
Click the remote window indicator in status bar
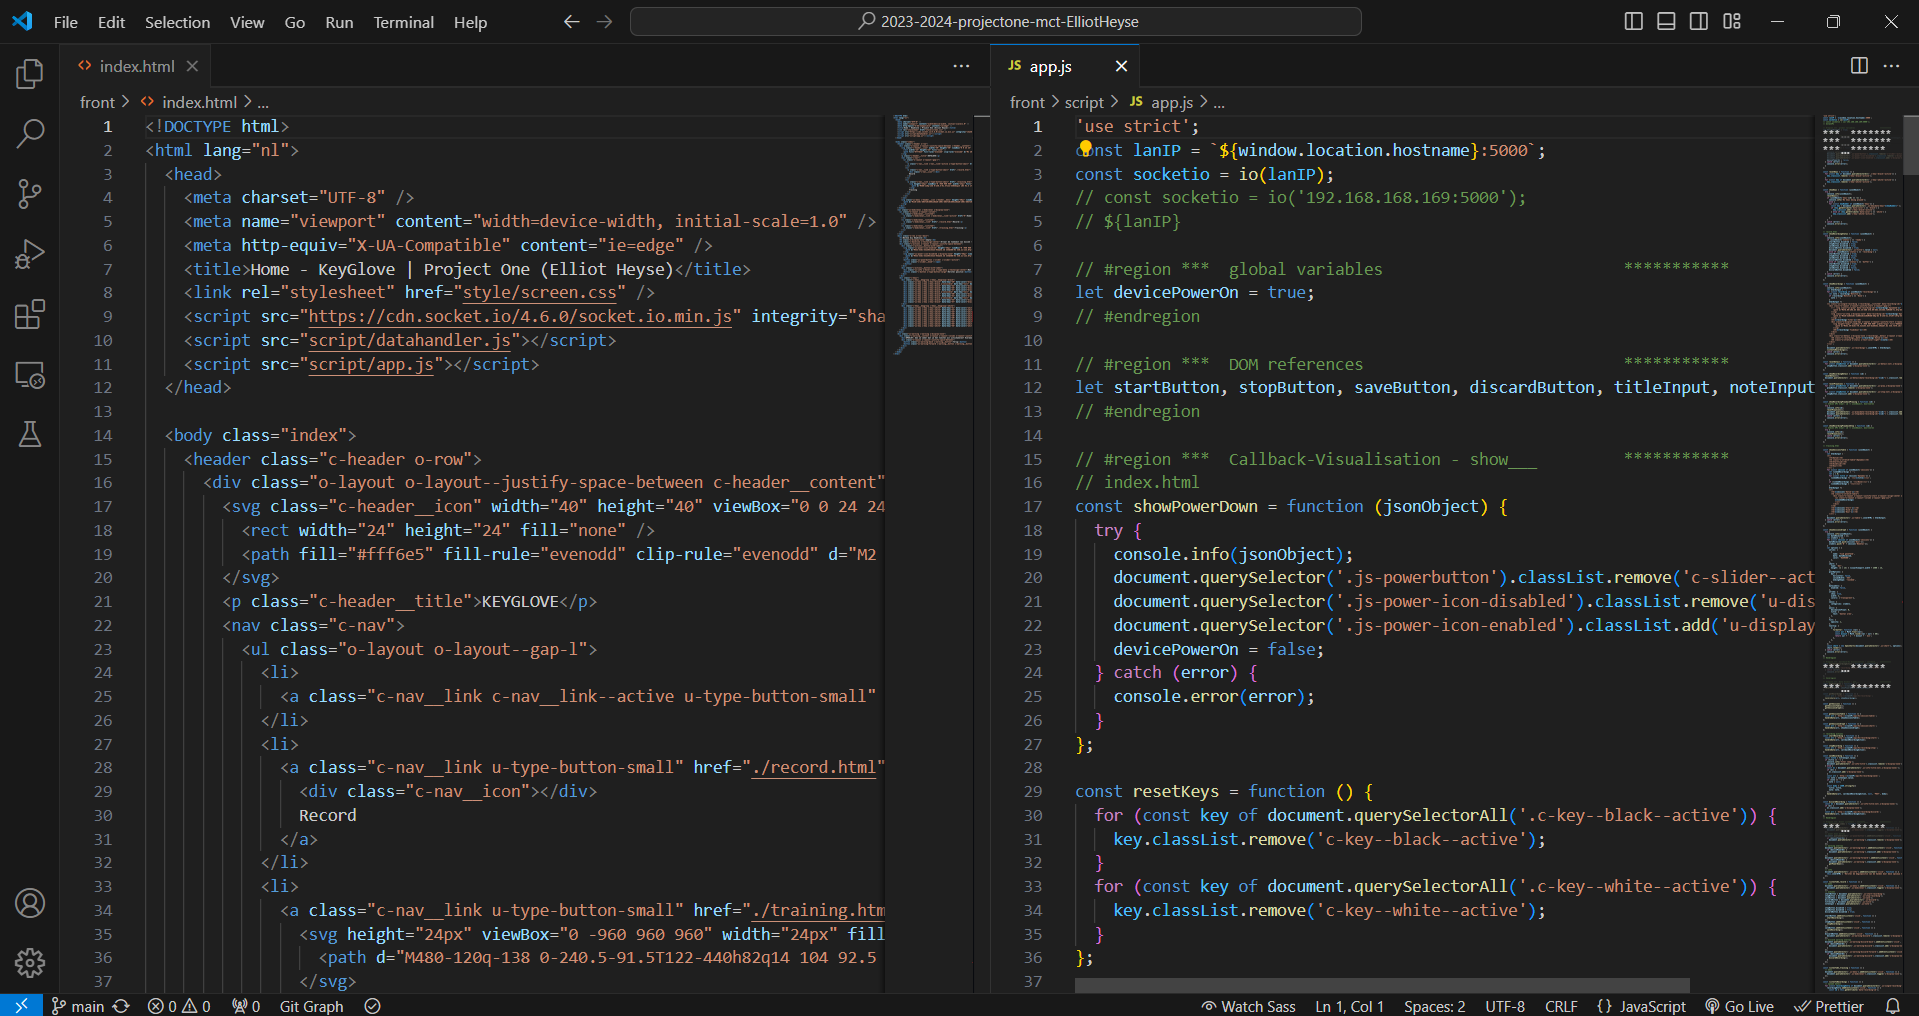(21, 1005)
